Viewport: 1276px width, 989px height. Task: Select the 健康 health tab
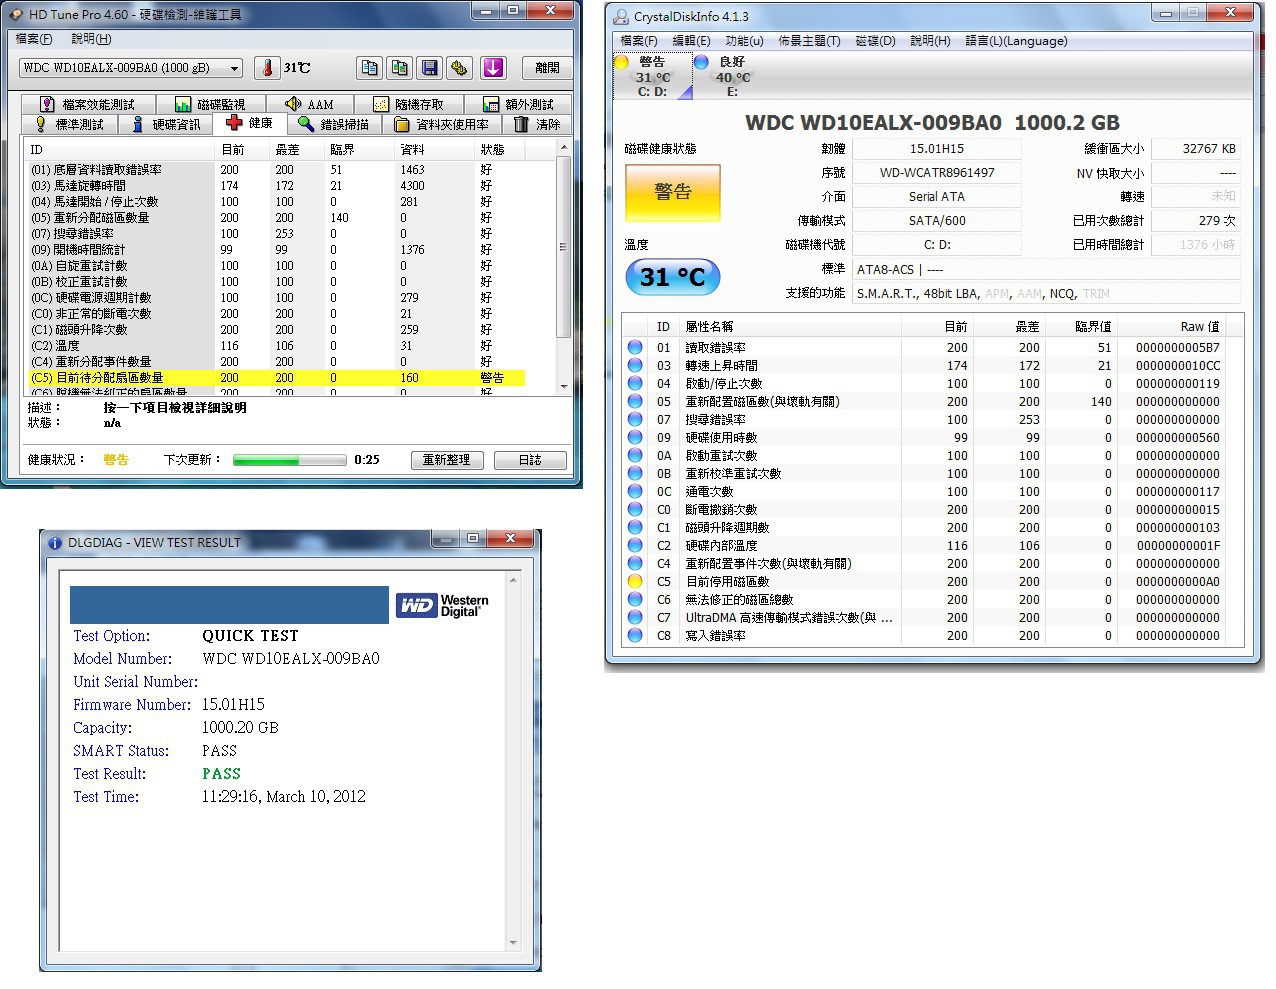[x=250, y=123]
